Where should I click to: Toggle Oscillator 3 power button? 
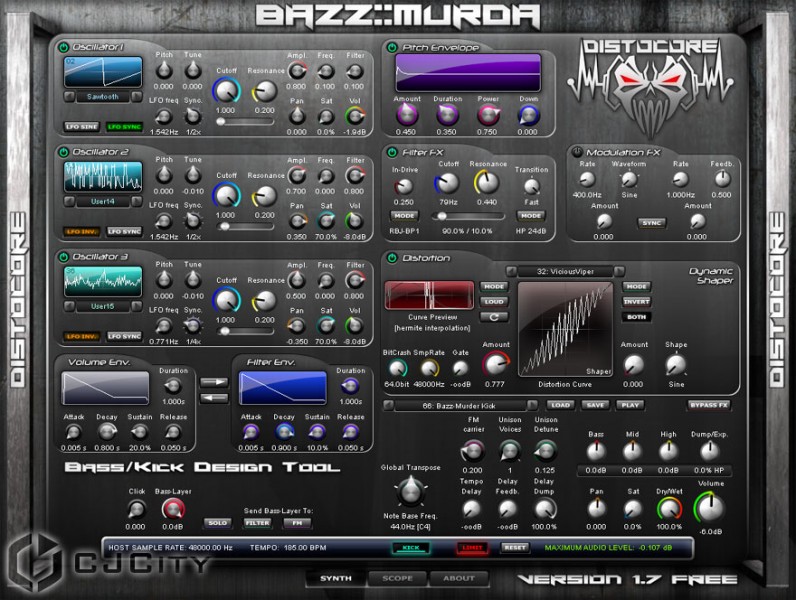63,257
